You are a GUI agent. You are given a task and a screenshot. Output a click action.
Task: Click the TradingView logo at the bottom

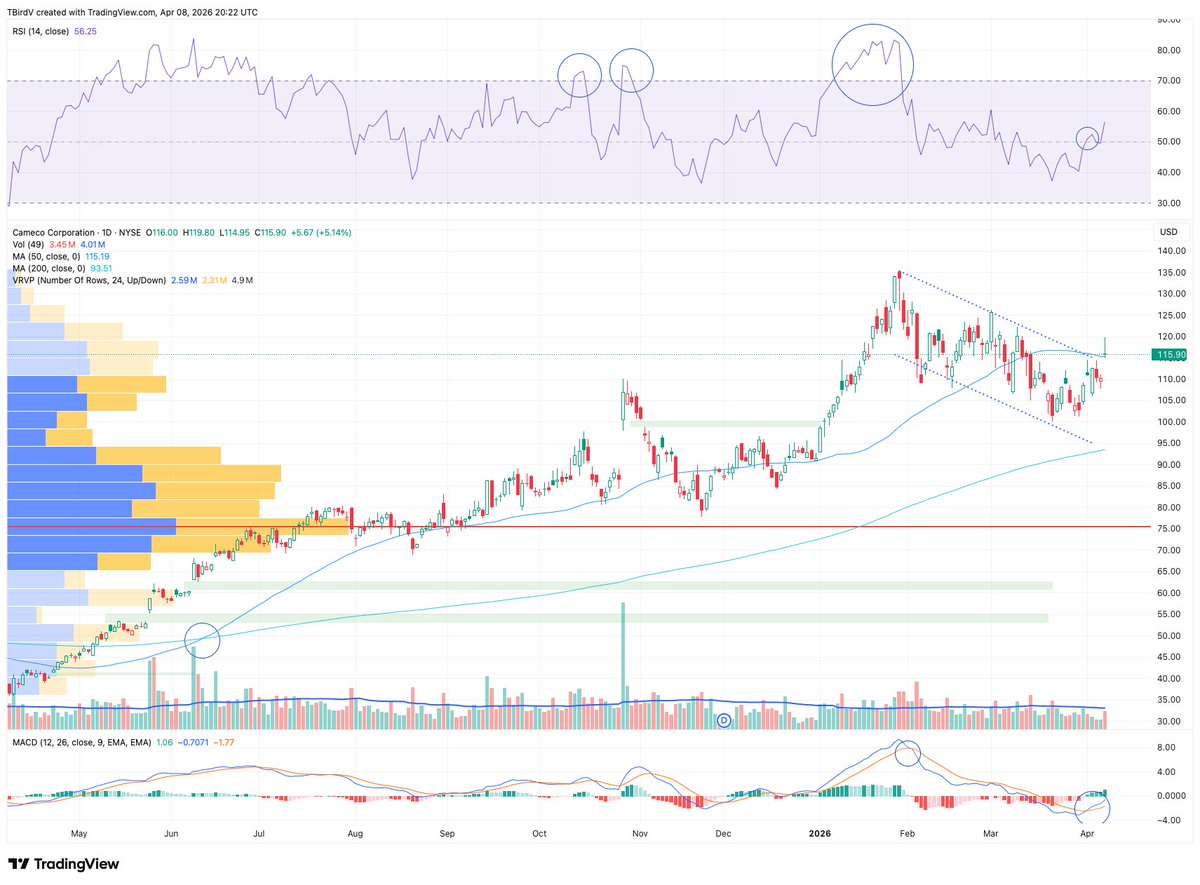(x=64, y=864)
